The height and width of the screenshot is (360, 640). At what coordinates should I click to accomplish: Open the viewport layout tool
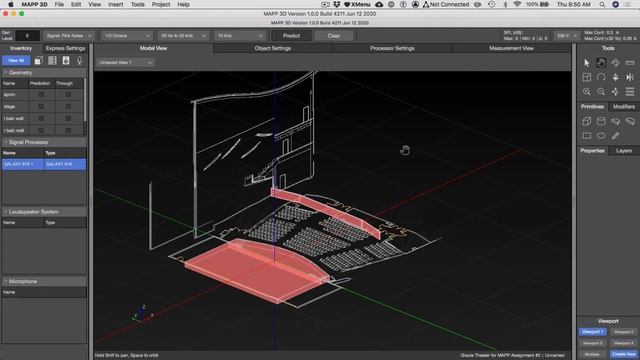[587, 77]
